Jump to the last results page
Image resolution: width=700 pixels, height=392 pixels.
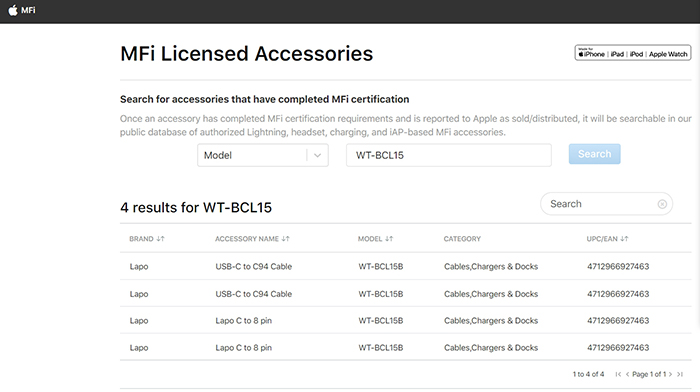679,374
